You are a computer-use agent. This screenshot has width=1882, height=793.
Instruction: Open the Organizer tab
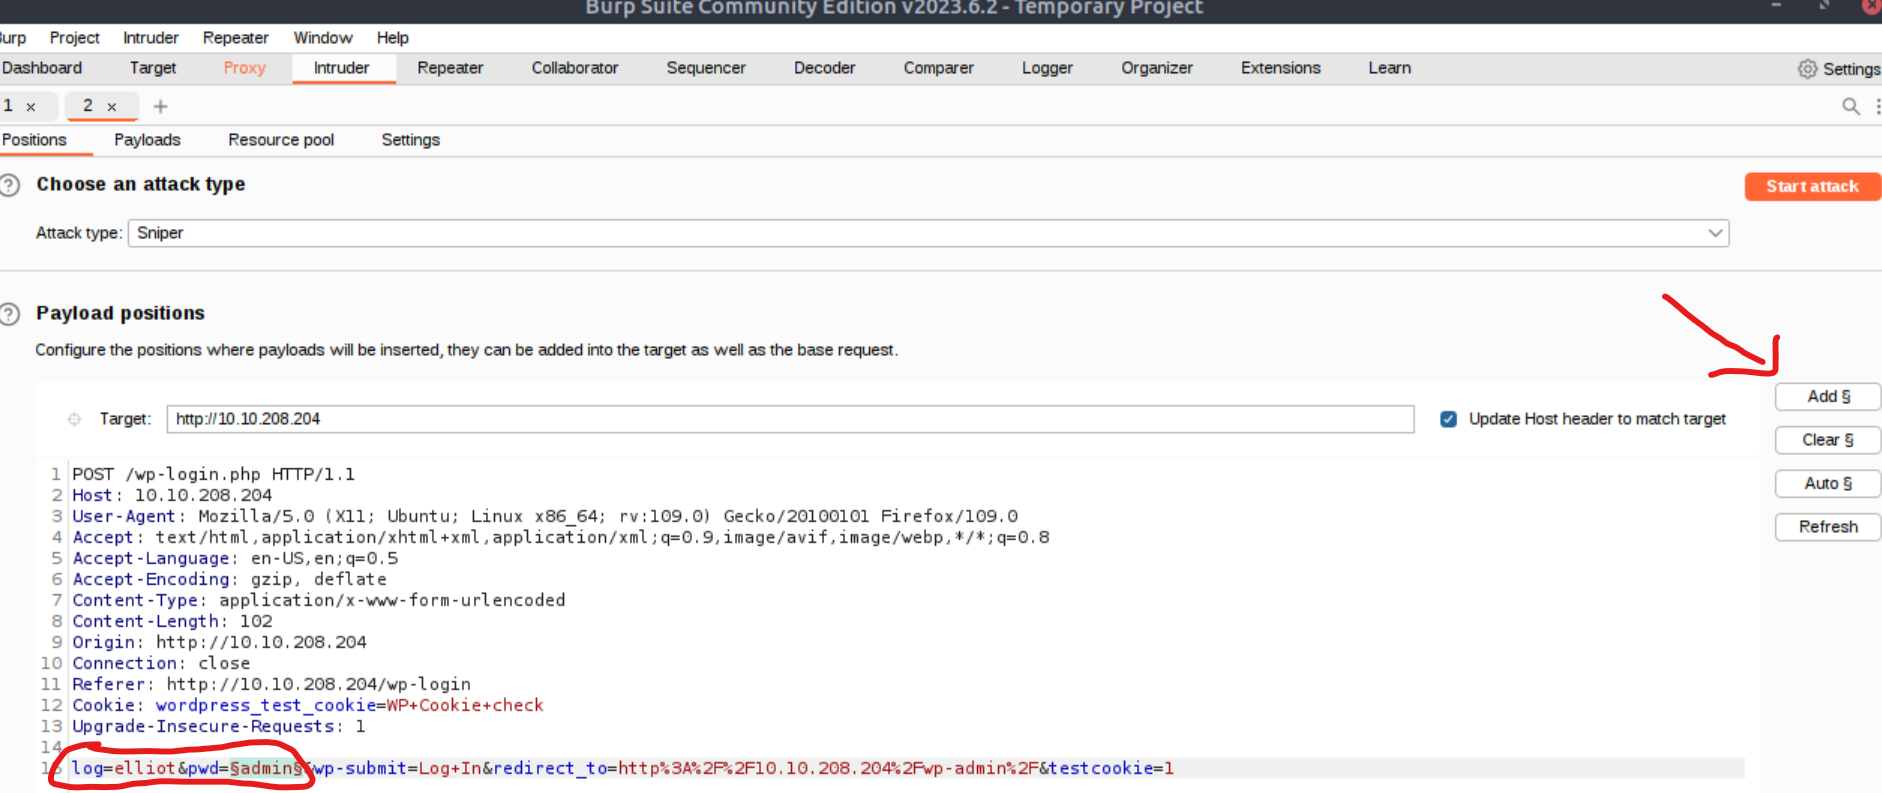[1157, 68]
